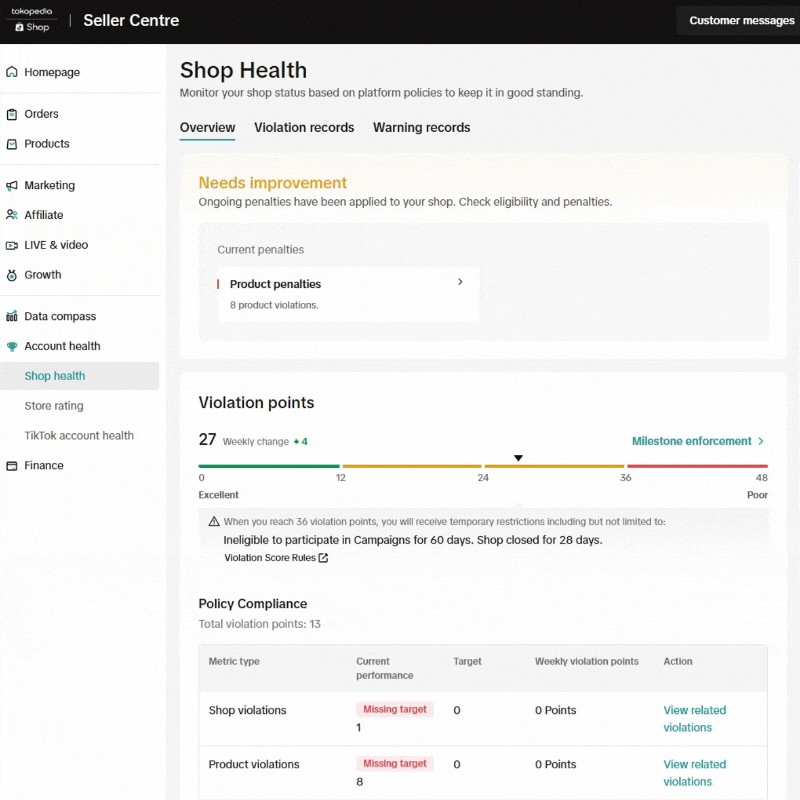Click the Homepage house icon in sidebar
Image resolution: width=800 pixels, height=800 pixels.
12,72
